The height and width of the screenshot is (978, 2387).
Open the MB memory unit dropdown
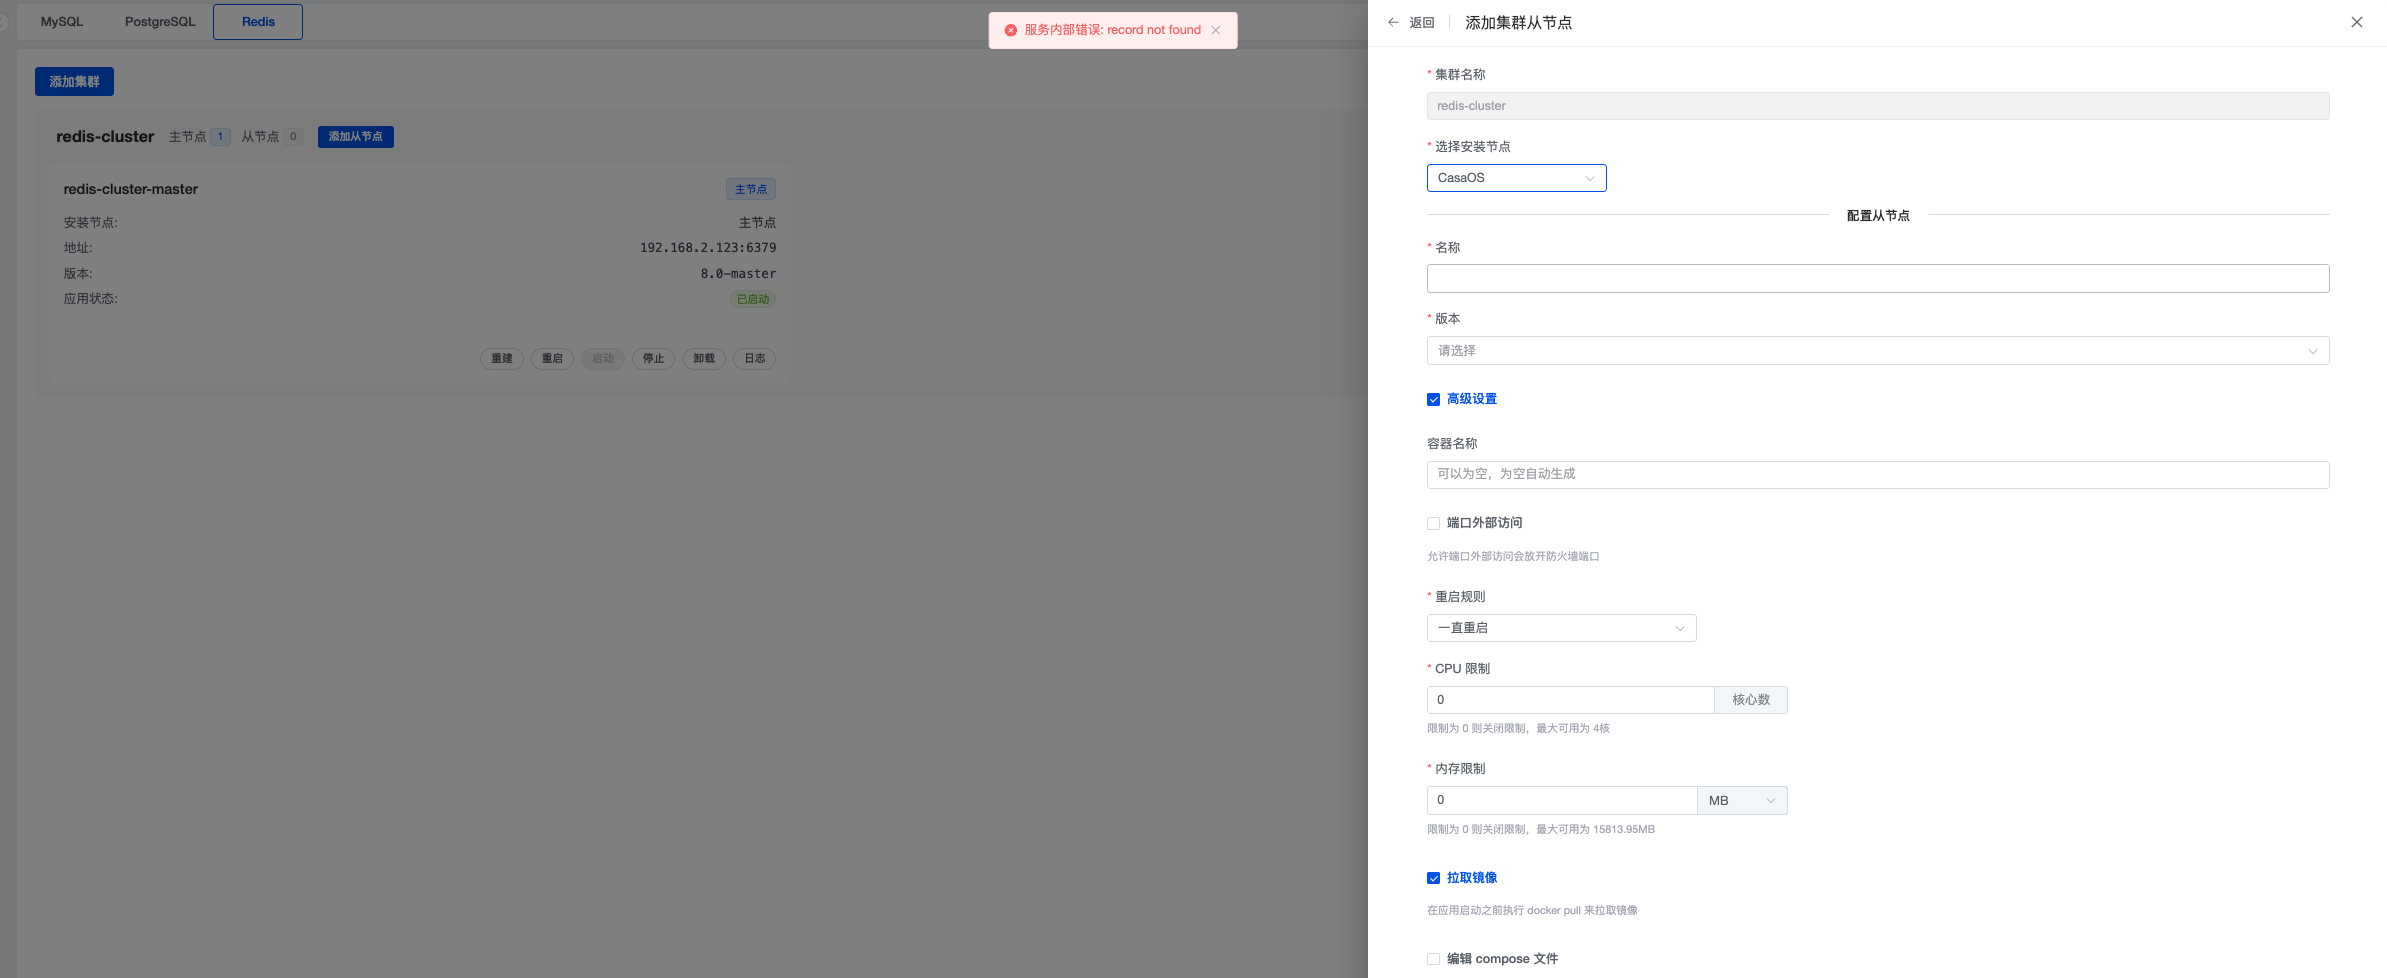(x=1742, y=800)
